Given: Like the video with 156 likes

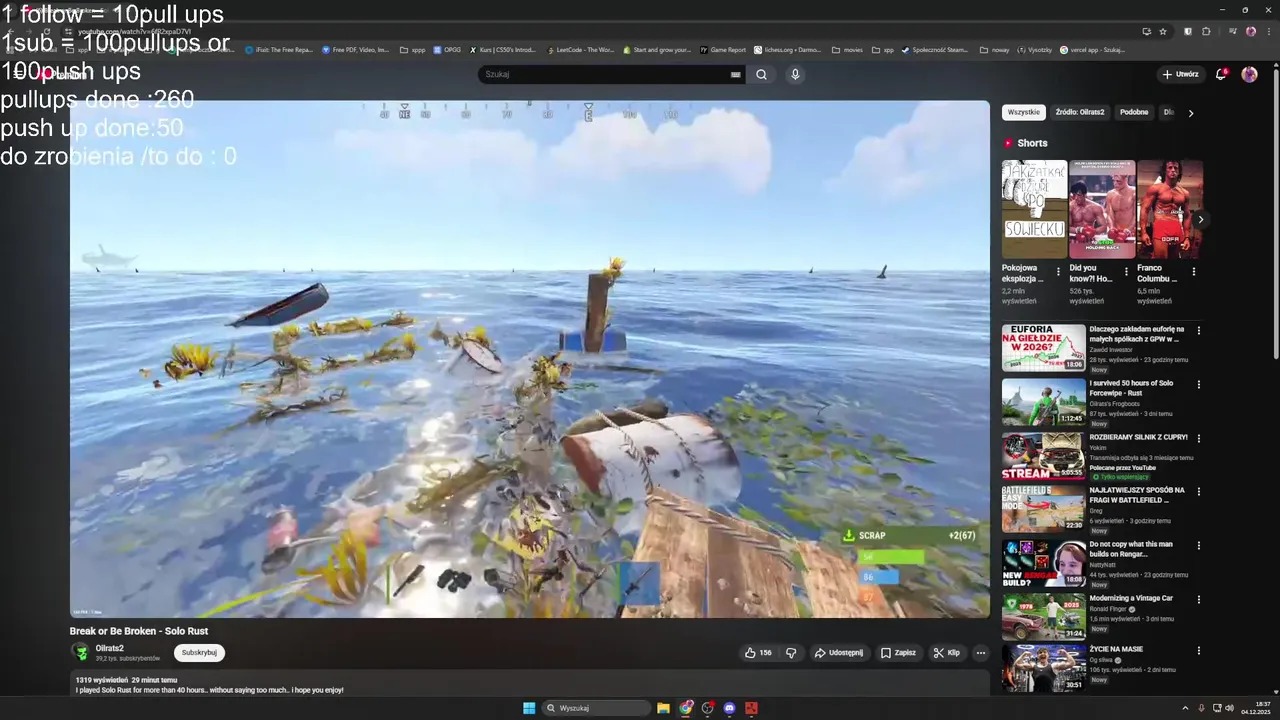Looking at the screenshot, I should 758,653.
